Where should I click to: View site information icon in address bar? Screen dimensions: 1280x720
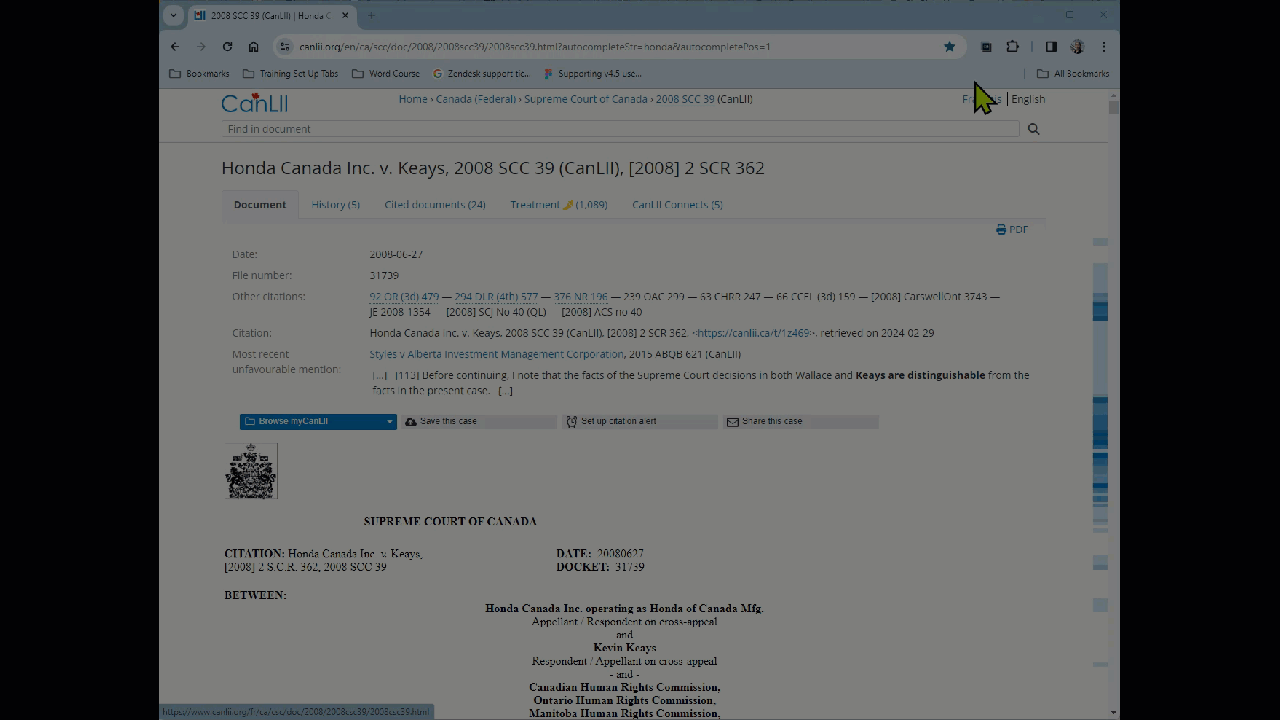[x=285, y=47]
